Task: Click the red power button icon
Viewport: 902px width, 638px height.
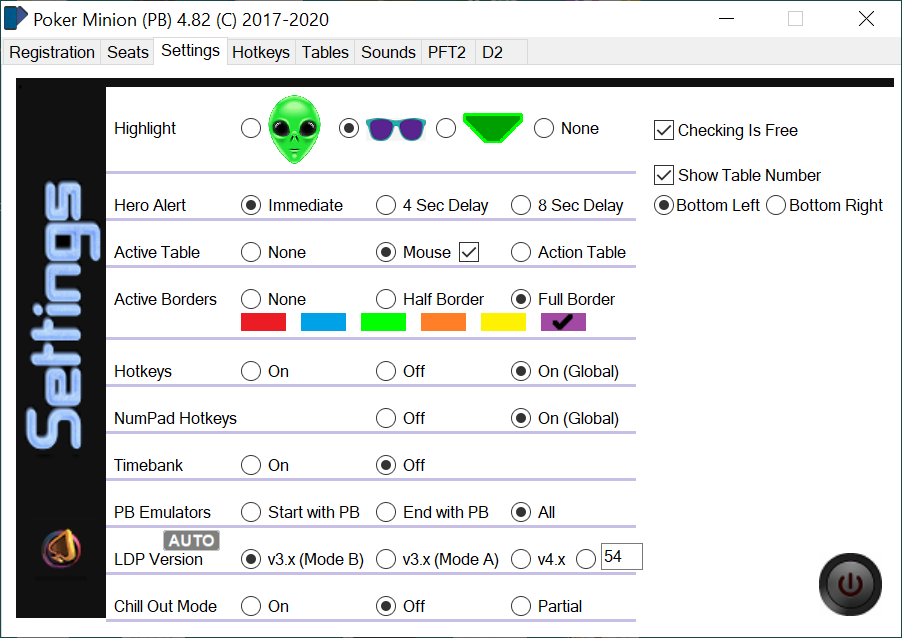Action: [850, 584]
